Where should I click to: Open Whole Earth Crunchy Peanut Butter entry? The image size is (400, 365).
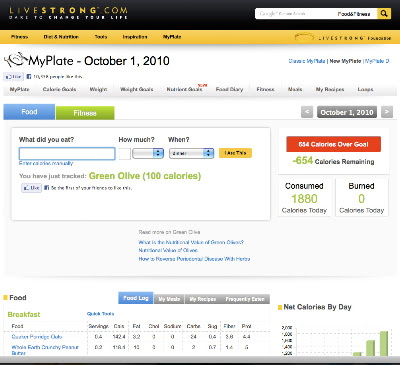[x=45, y=350]
